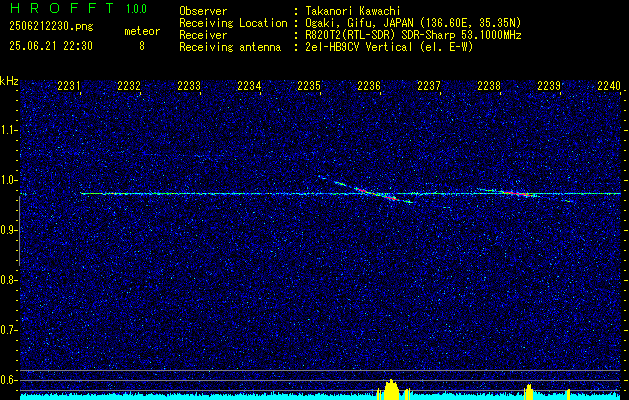Click the narrow yellow power peak below 2239
629x400 pixels.
(x=568, y=394)
